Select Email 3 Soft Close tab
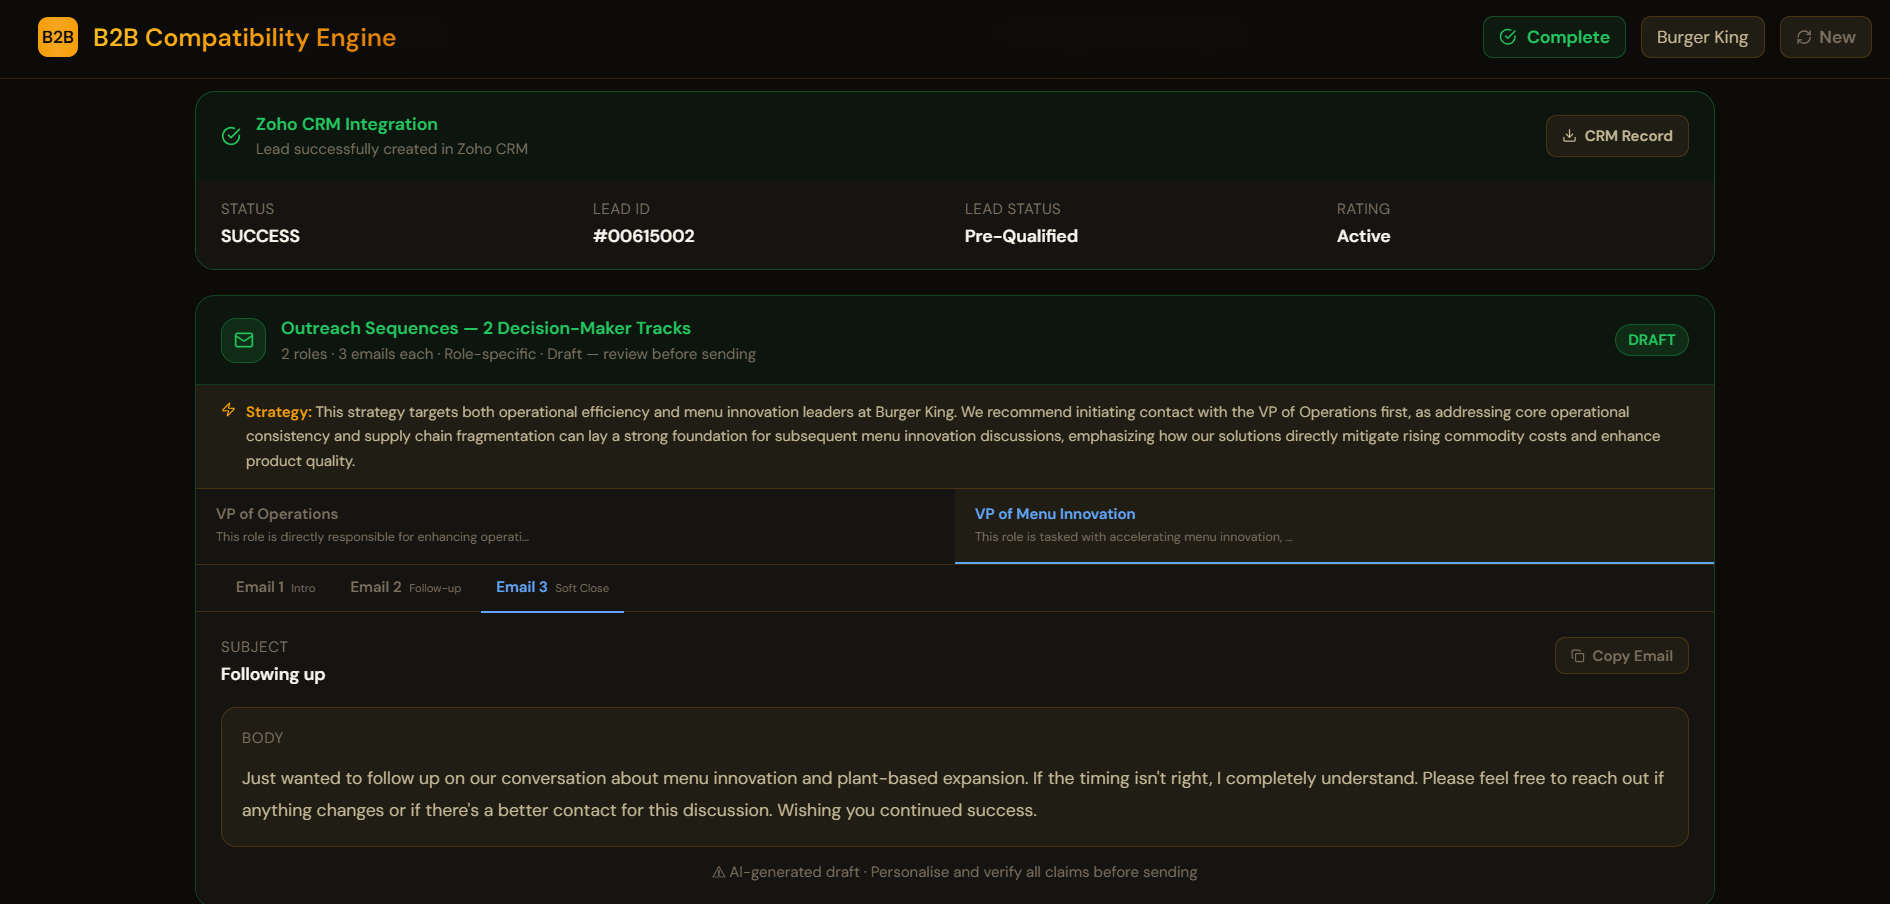Image resolution: width=1890 pixels, height=904 pixels. [552, 588]
